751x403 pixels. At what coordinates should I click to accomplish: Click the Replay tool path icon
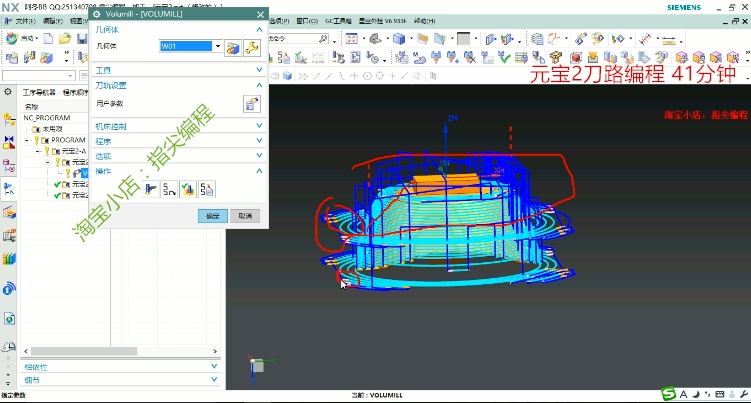pyautogui.click(x=169, y=189)
